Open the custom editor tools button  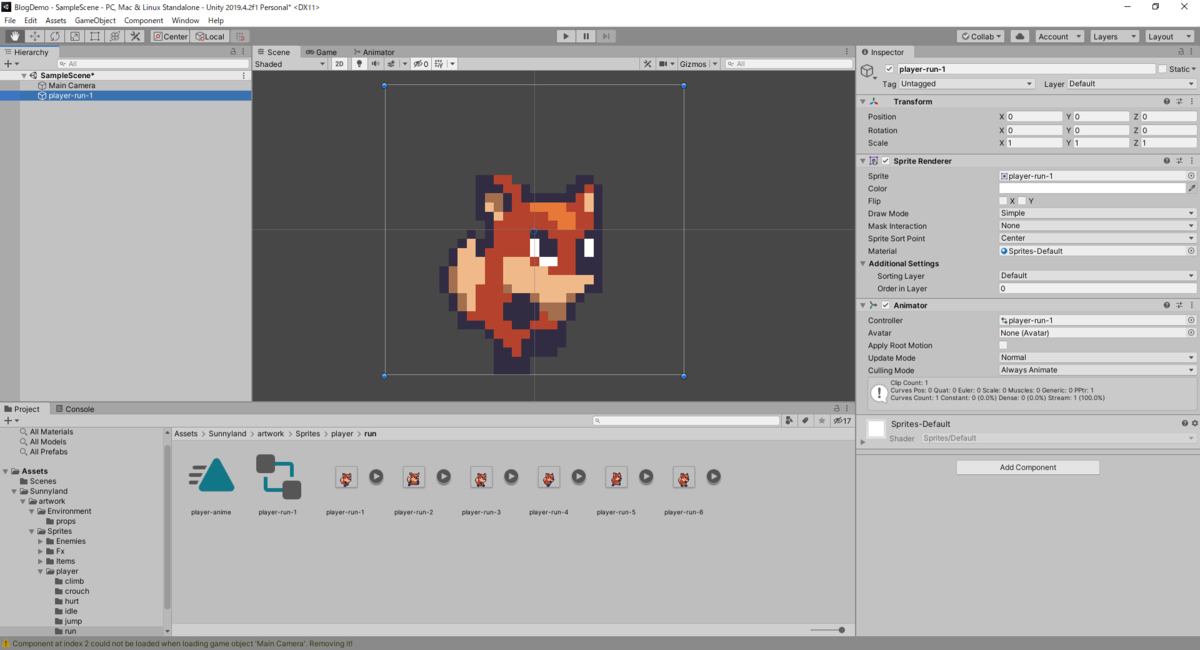(135, 36)
